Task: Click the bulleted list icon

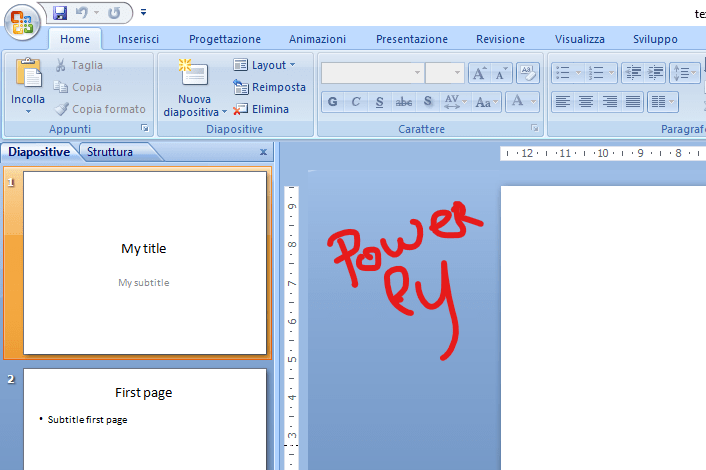Action: (563, 73)
